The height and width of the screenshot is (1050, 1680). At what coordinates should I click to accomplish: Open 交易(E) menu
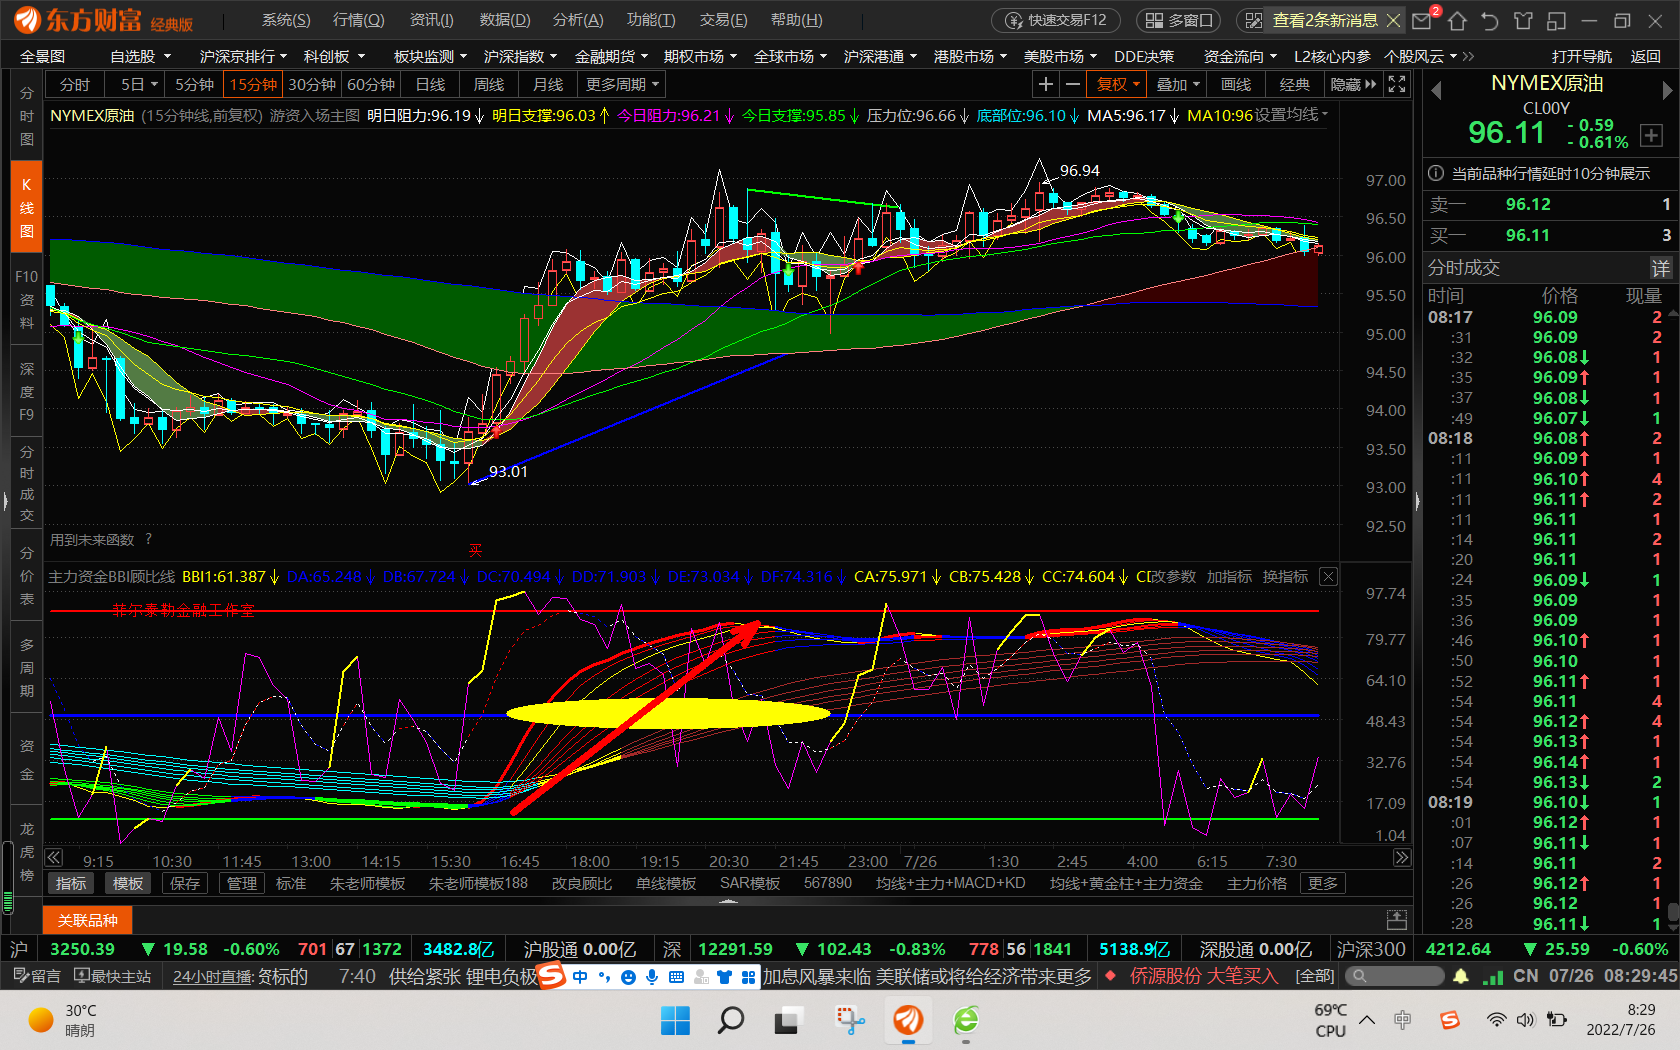coord(724,20)
